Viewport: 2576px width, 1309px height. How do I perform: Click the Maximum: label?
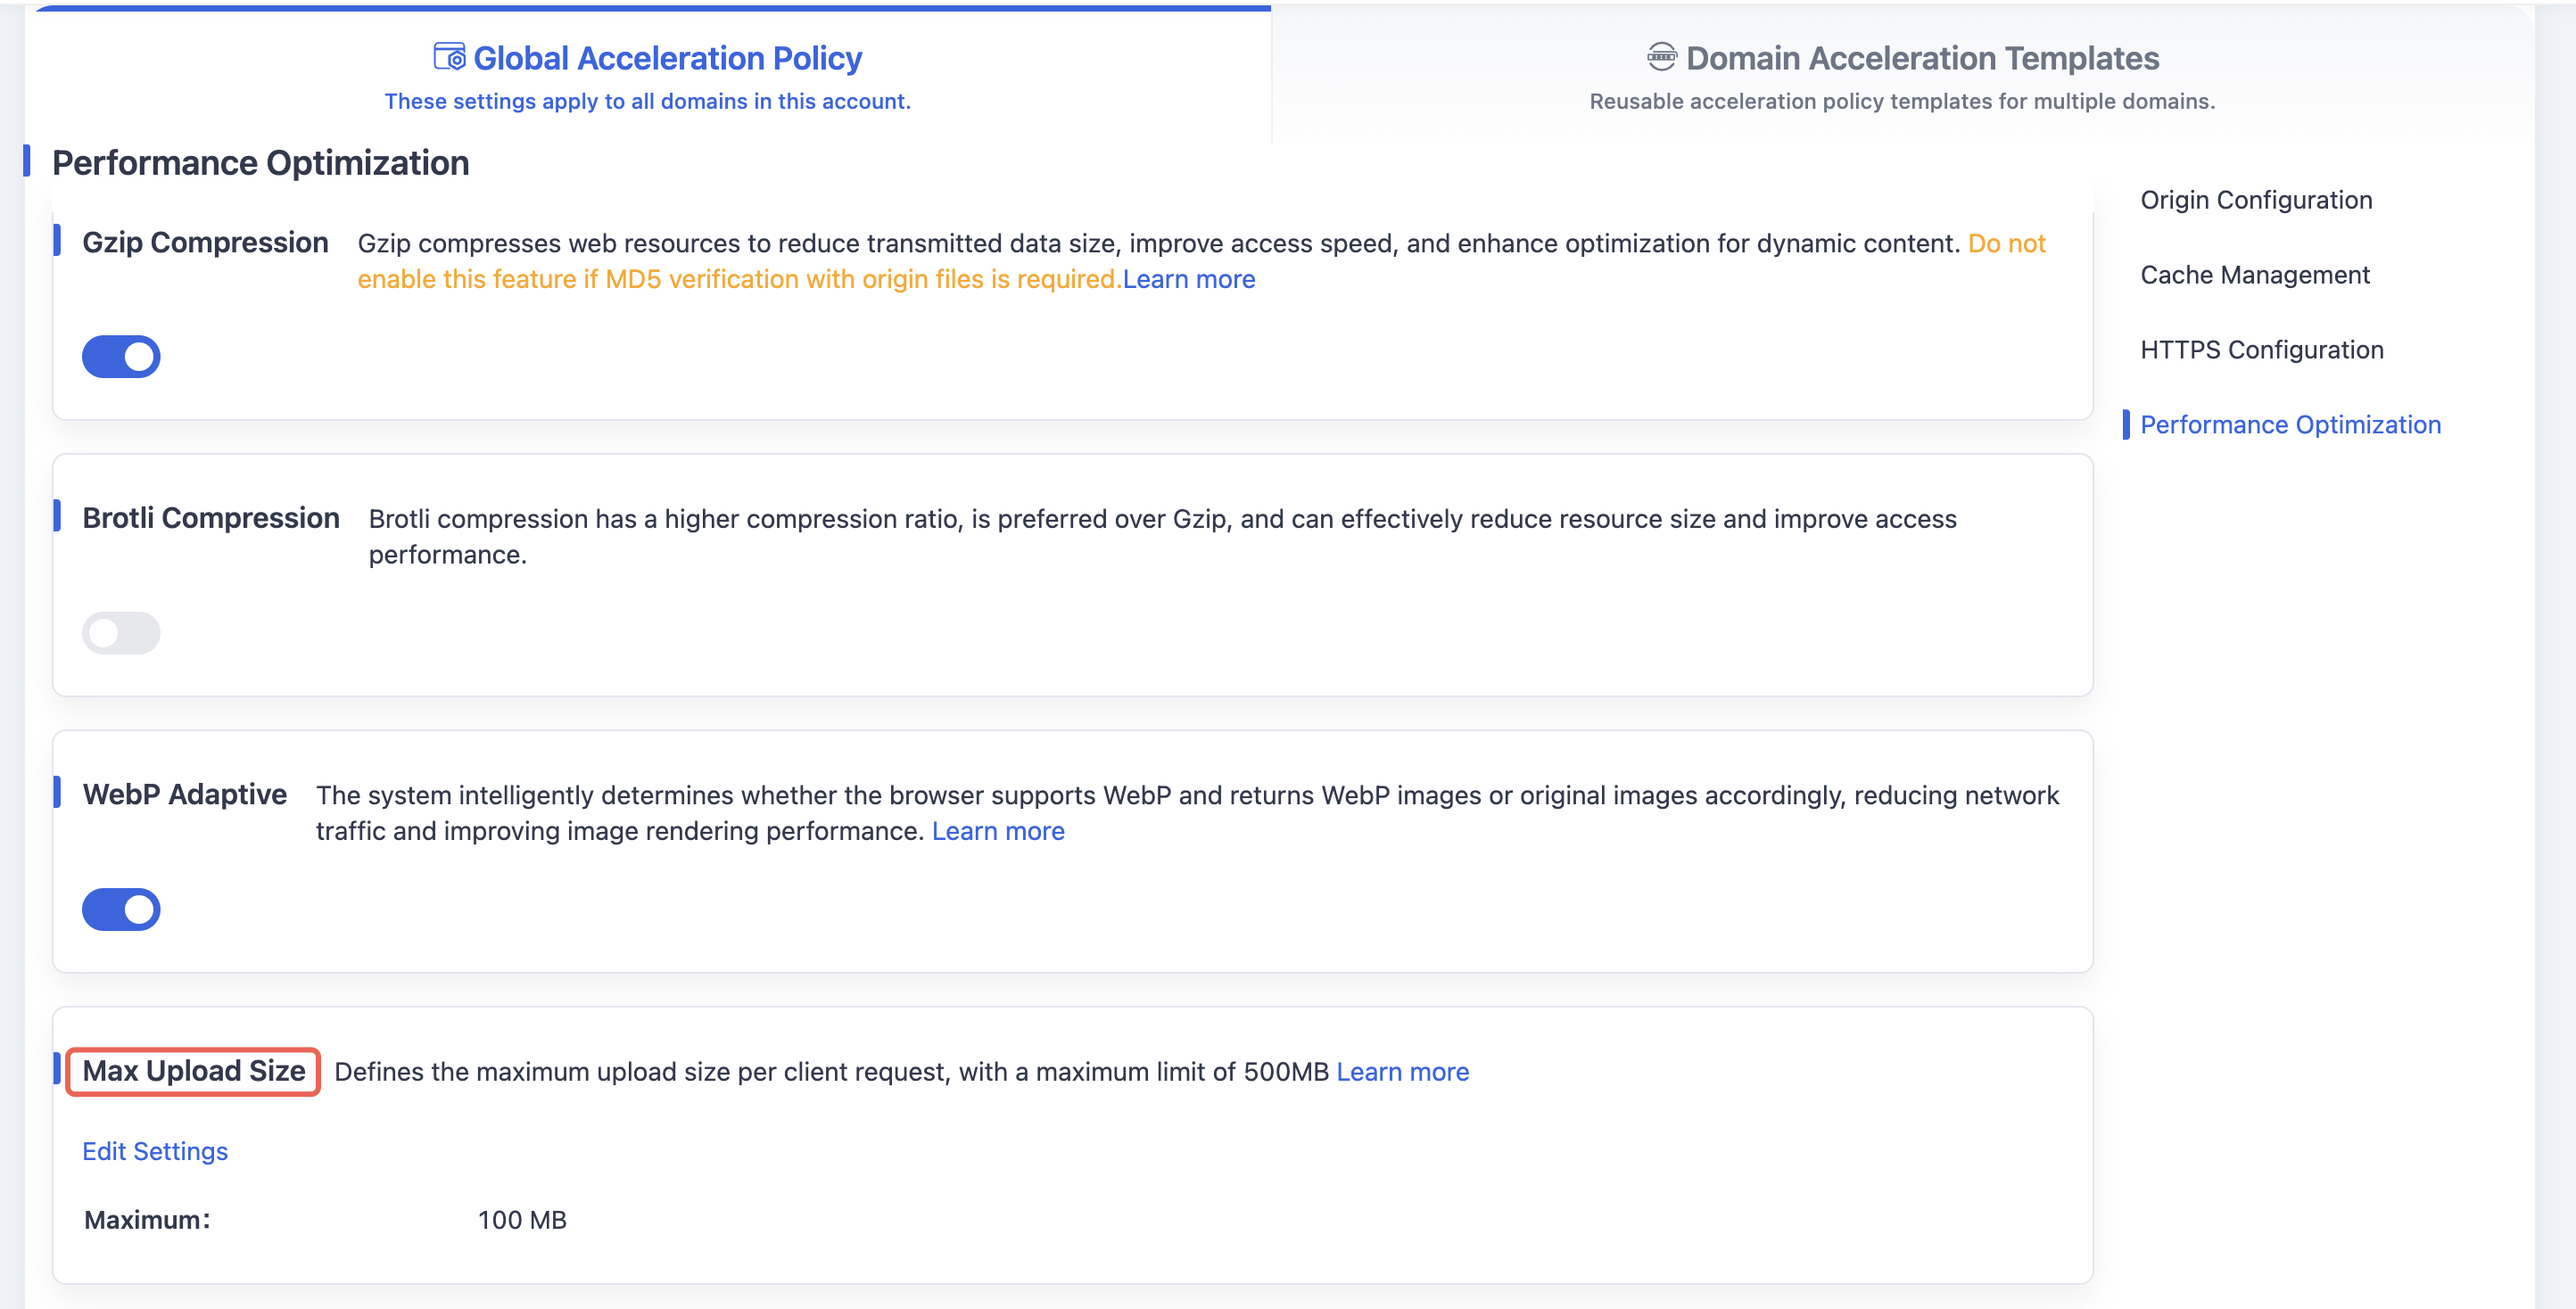coord(147,1220)
